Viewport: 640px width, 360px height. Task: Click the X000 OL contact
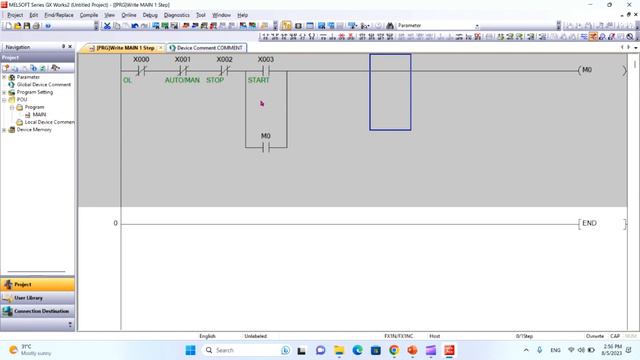pos(141,71)
